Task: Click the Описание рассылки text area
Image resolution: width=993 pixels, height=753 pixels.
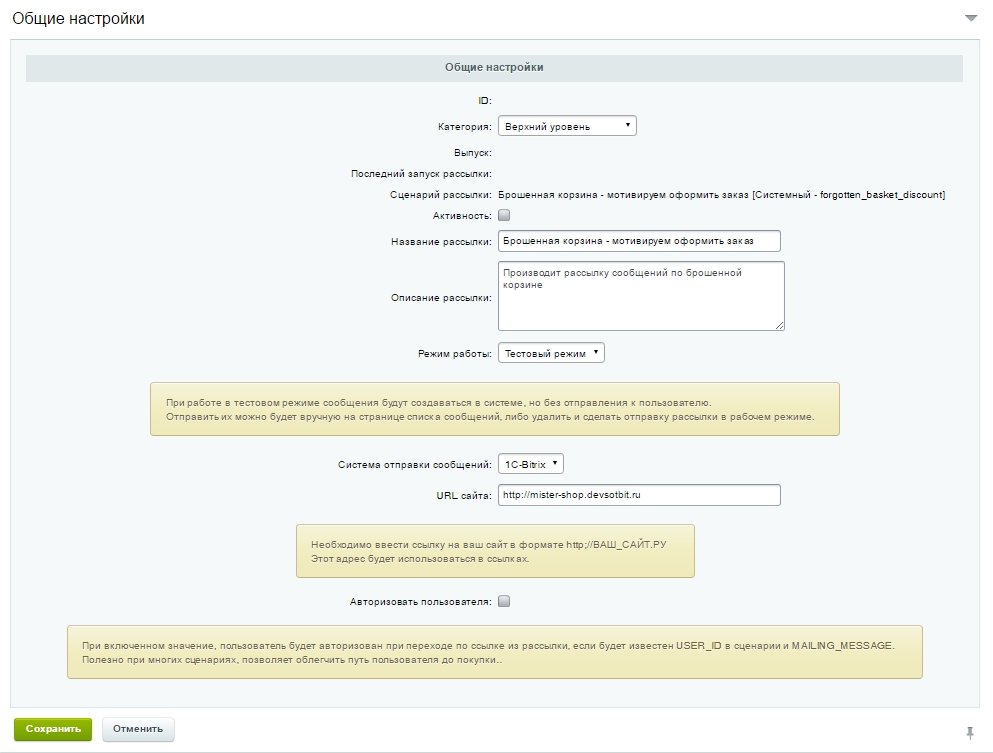Action: click(x=641, y=296)
